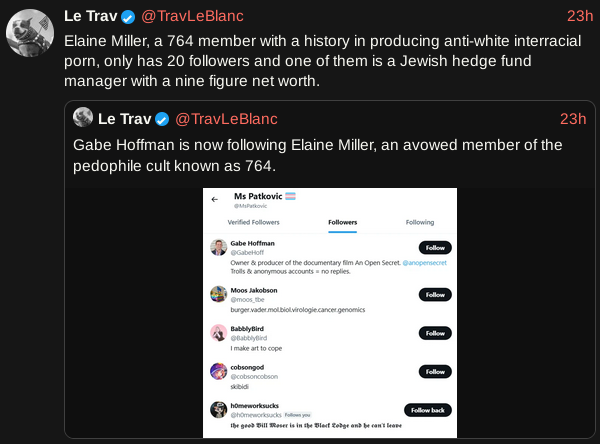The image size is (600, 444).
Task: Open the @anopensecret link in Gabe Hoffman's bio
Action: tap(425, 261)
